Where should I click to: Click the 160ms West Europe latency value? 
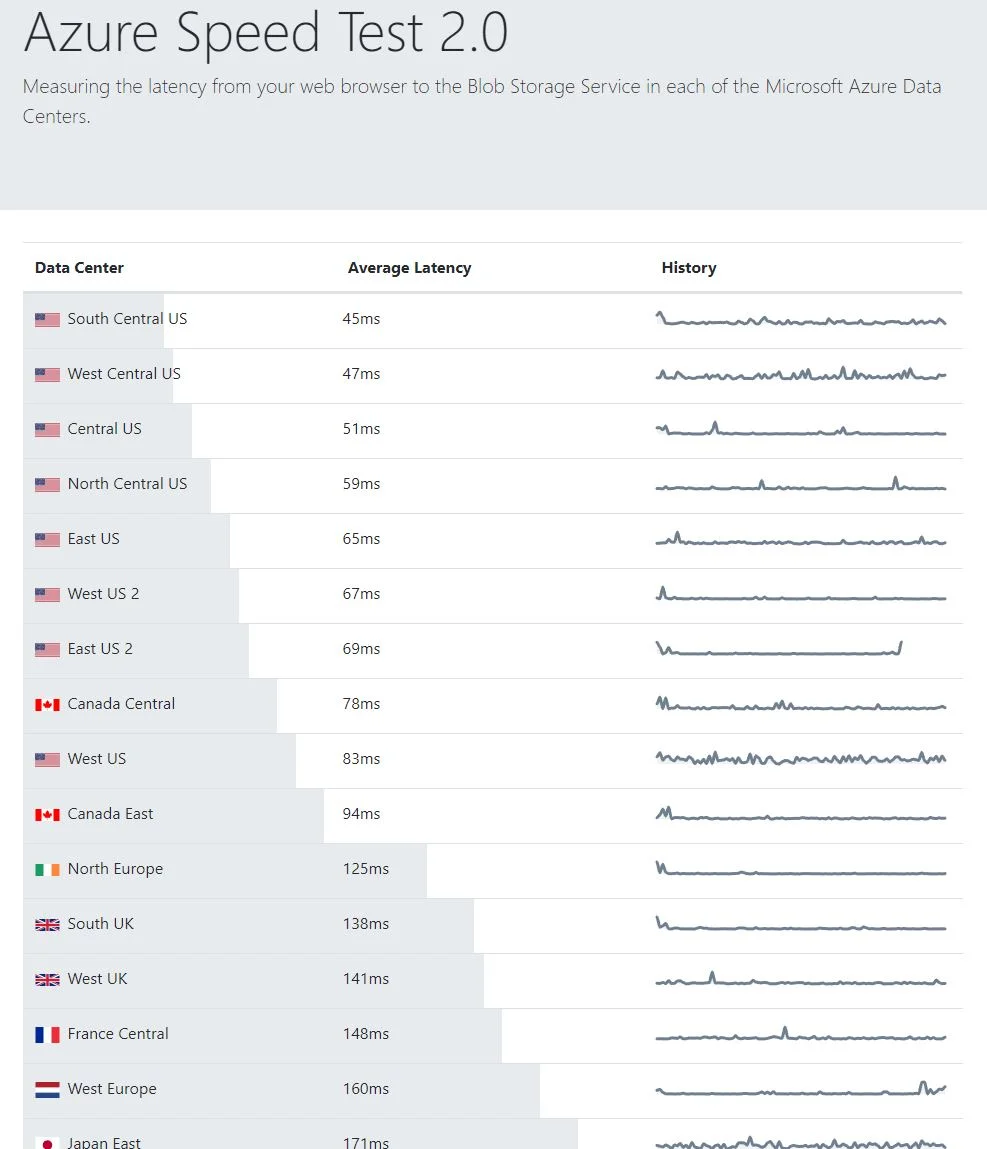tap(366, 1089)
